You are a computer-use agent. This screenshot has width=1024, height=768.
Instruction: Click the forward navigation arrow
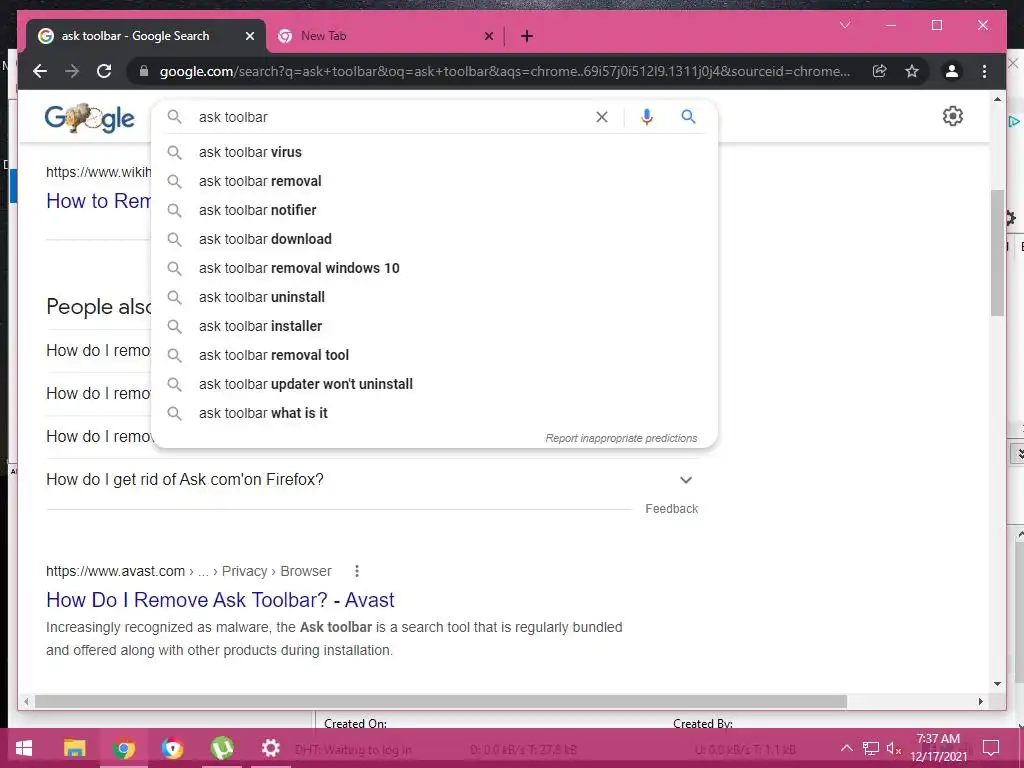72,71
